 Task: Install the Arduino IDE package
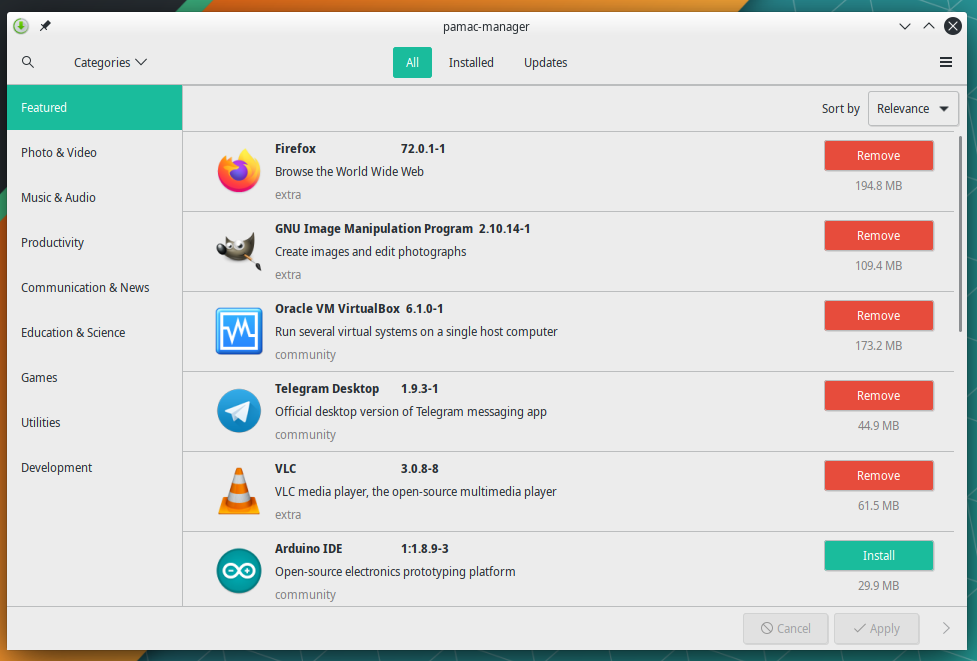click(x=878, y=555)
